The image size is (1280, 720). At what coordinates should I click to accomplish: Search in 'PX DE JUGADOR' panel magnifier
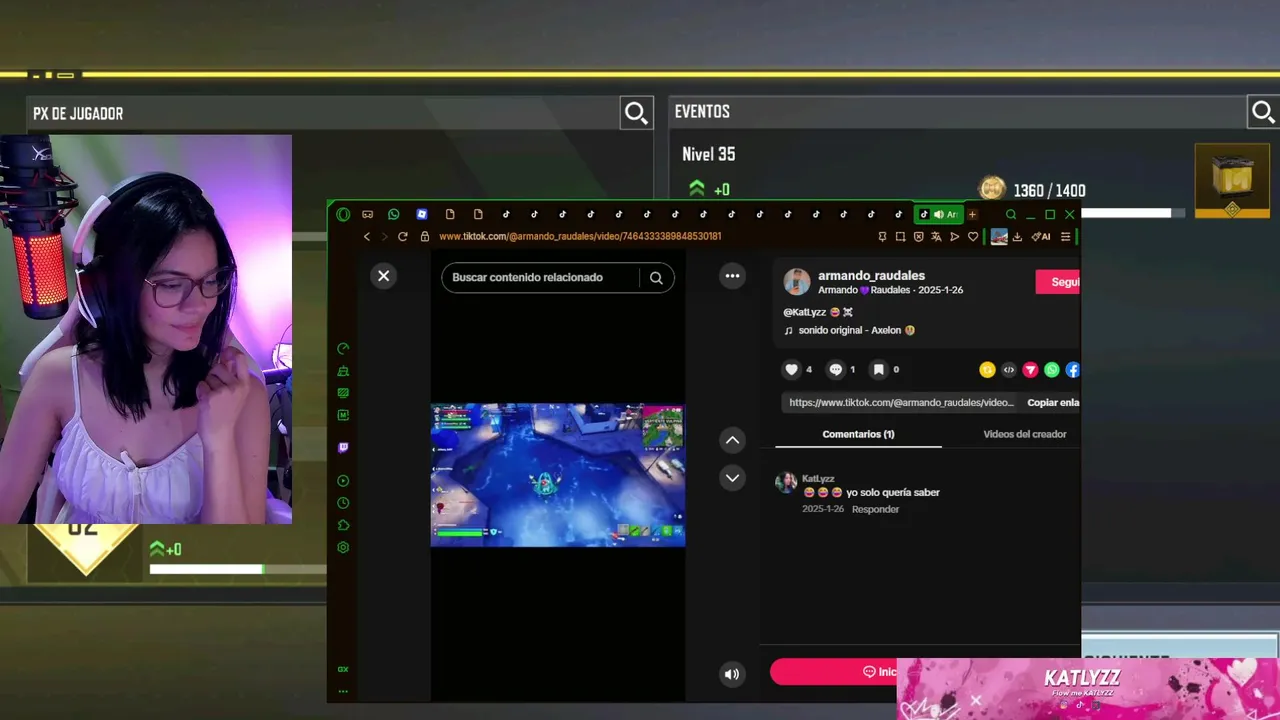(x=636, y=113)
